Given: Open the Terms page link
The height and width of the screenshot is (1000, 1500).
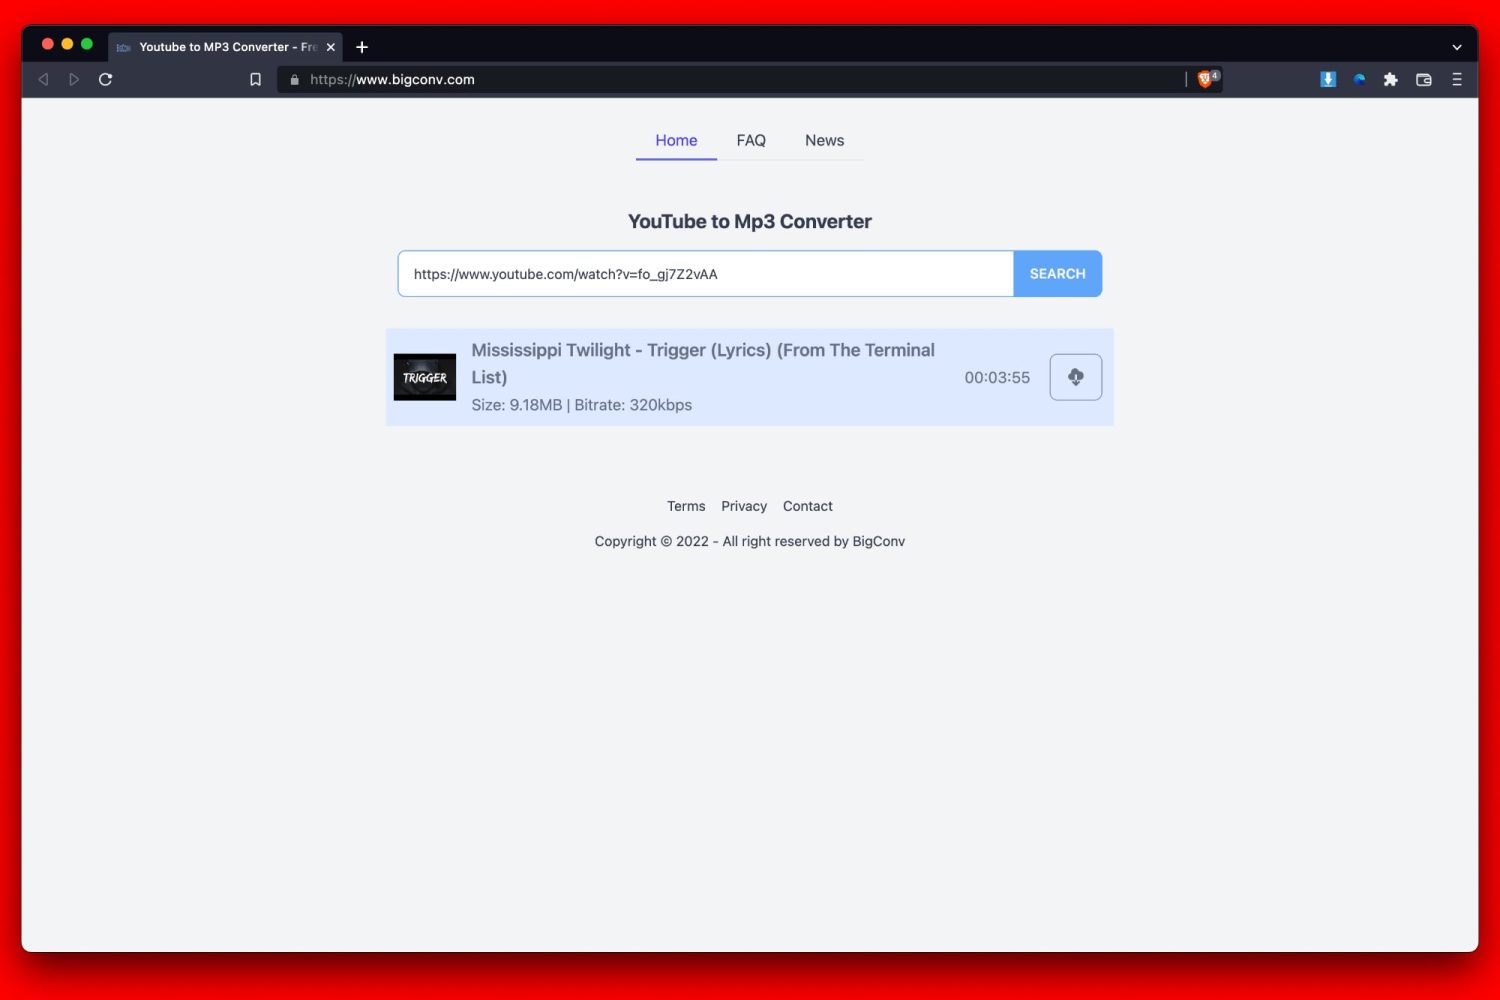Looking at the screenshot, I should point(686,506).
